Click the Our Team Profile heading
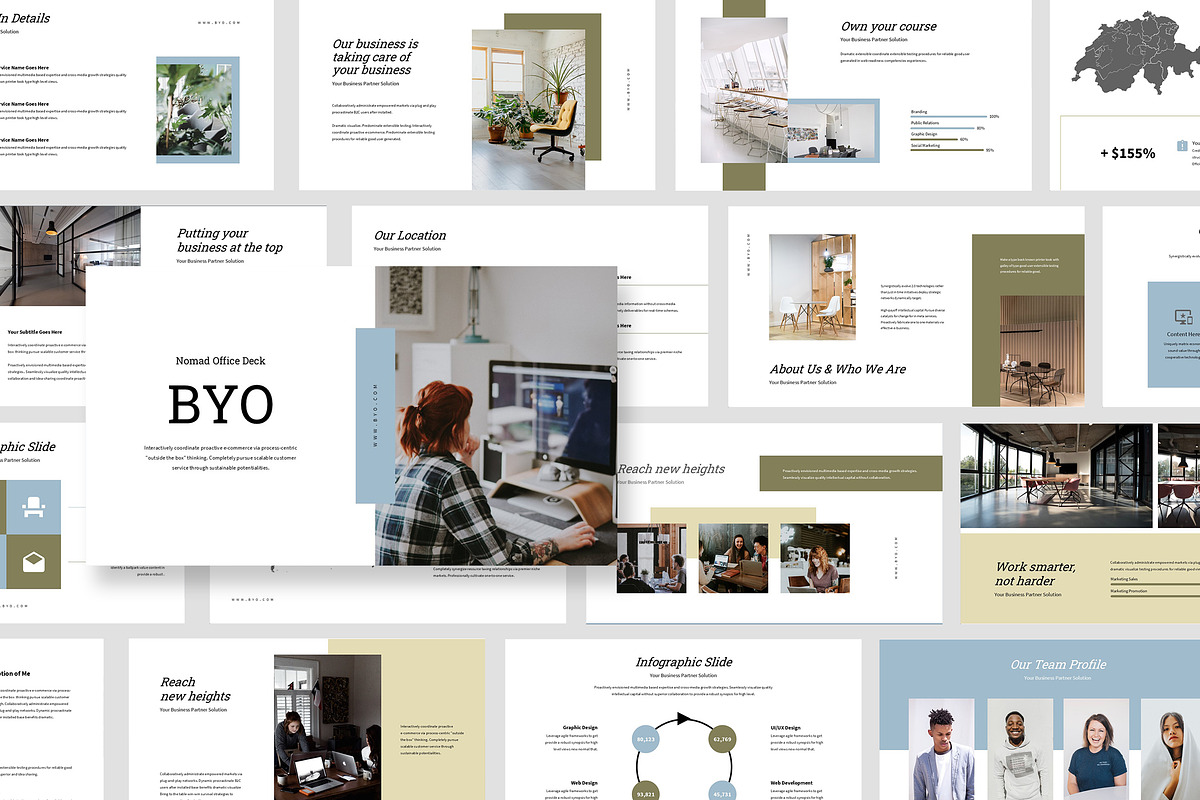The width and height of the screenshot is (1200, 800). coord(1058,664)
